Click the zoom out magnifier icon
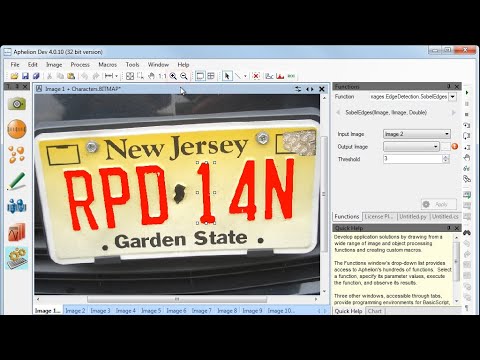 click(184, 76)
